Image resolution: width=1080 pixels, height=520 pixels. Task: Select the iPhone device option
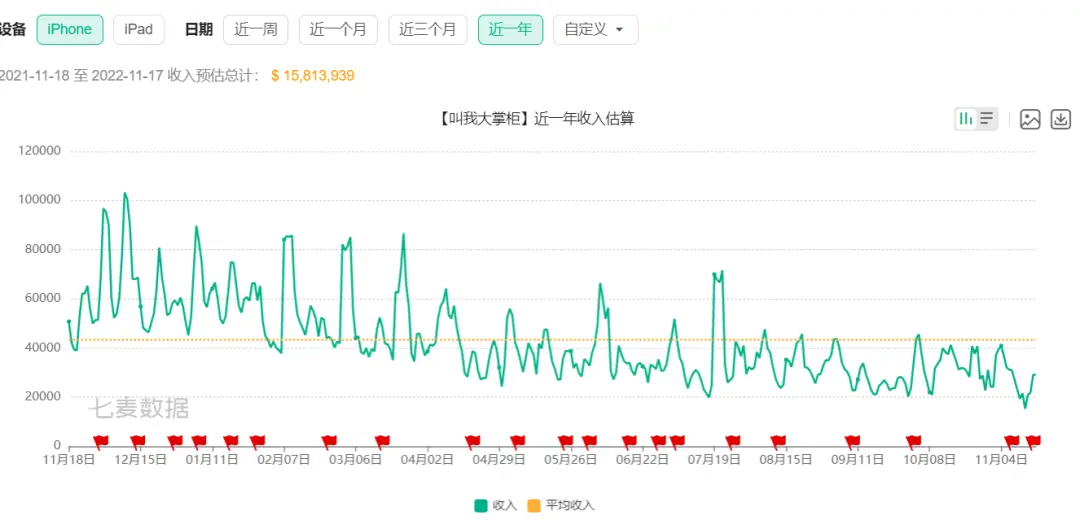click(70, 30)
